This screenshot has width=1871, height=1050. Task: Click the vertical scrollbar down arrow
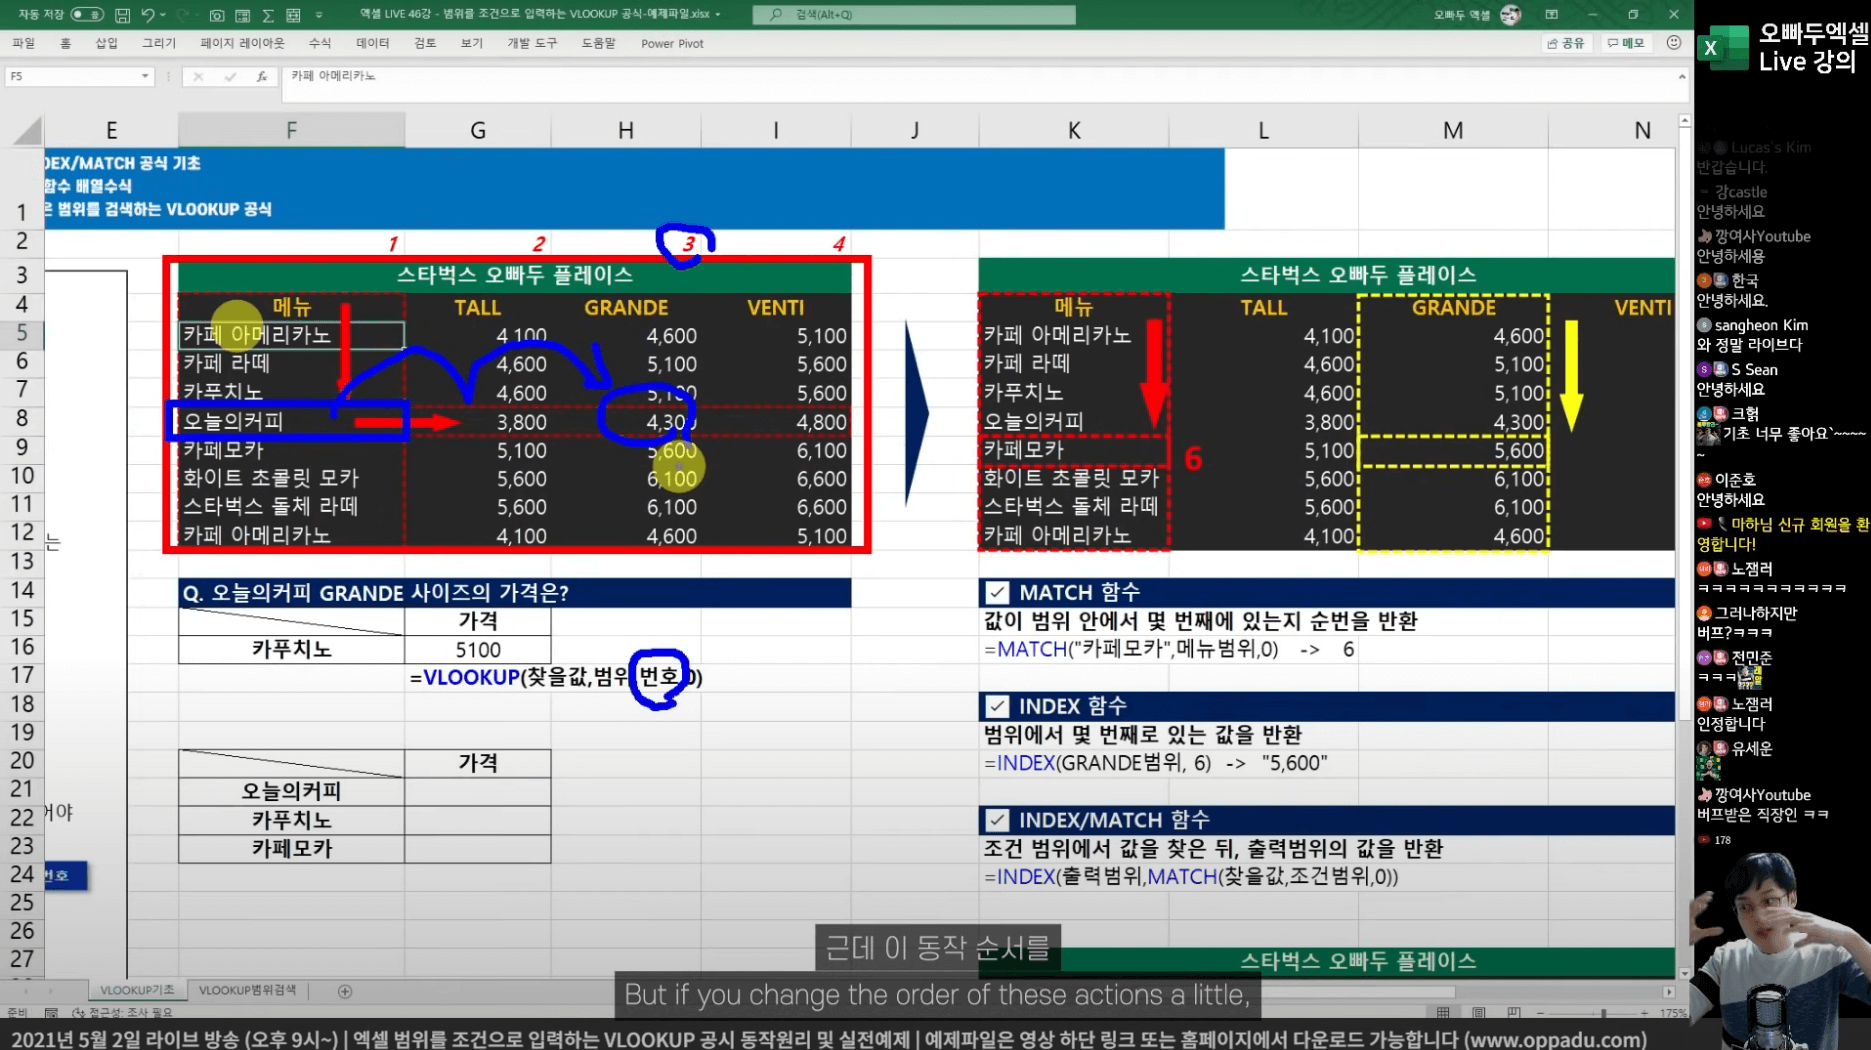[x=1685, y=972]
